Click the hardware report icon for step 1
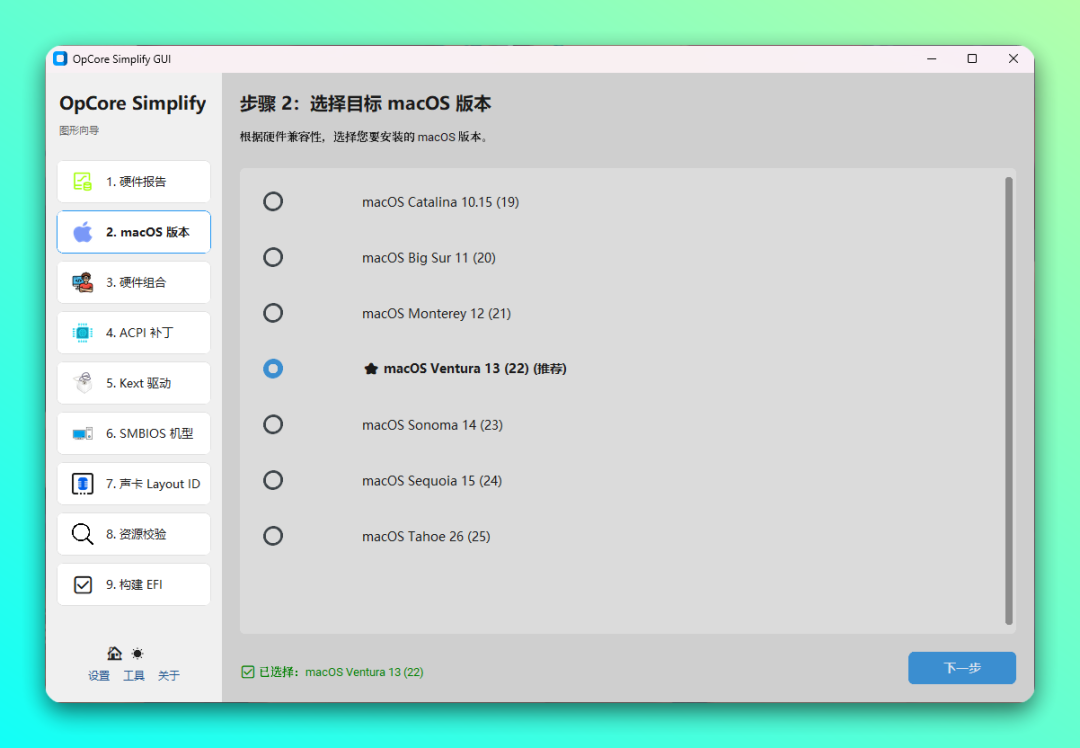Image resolution: width=1080 pixels, height=748 pixels. [83, 182]
